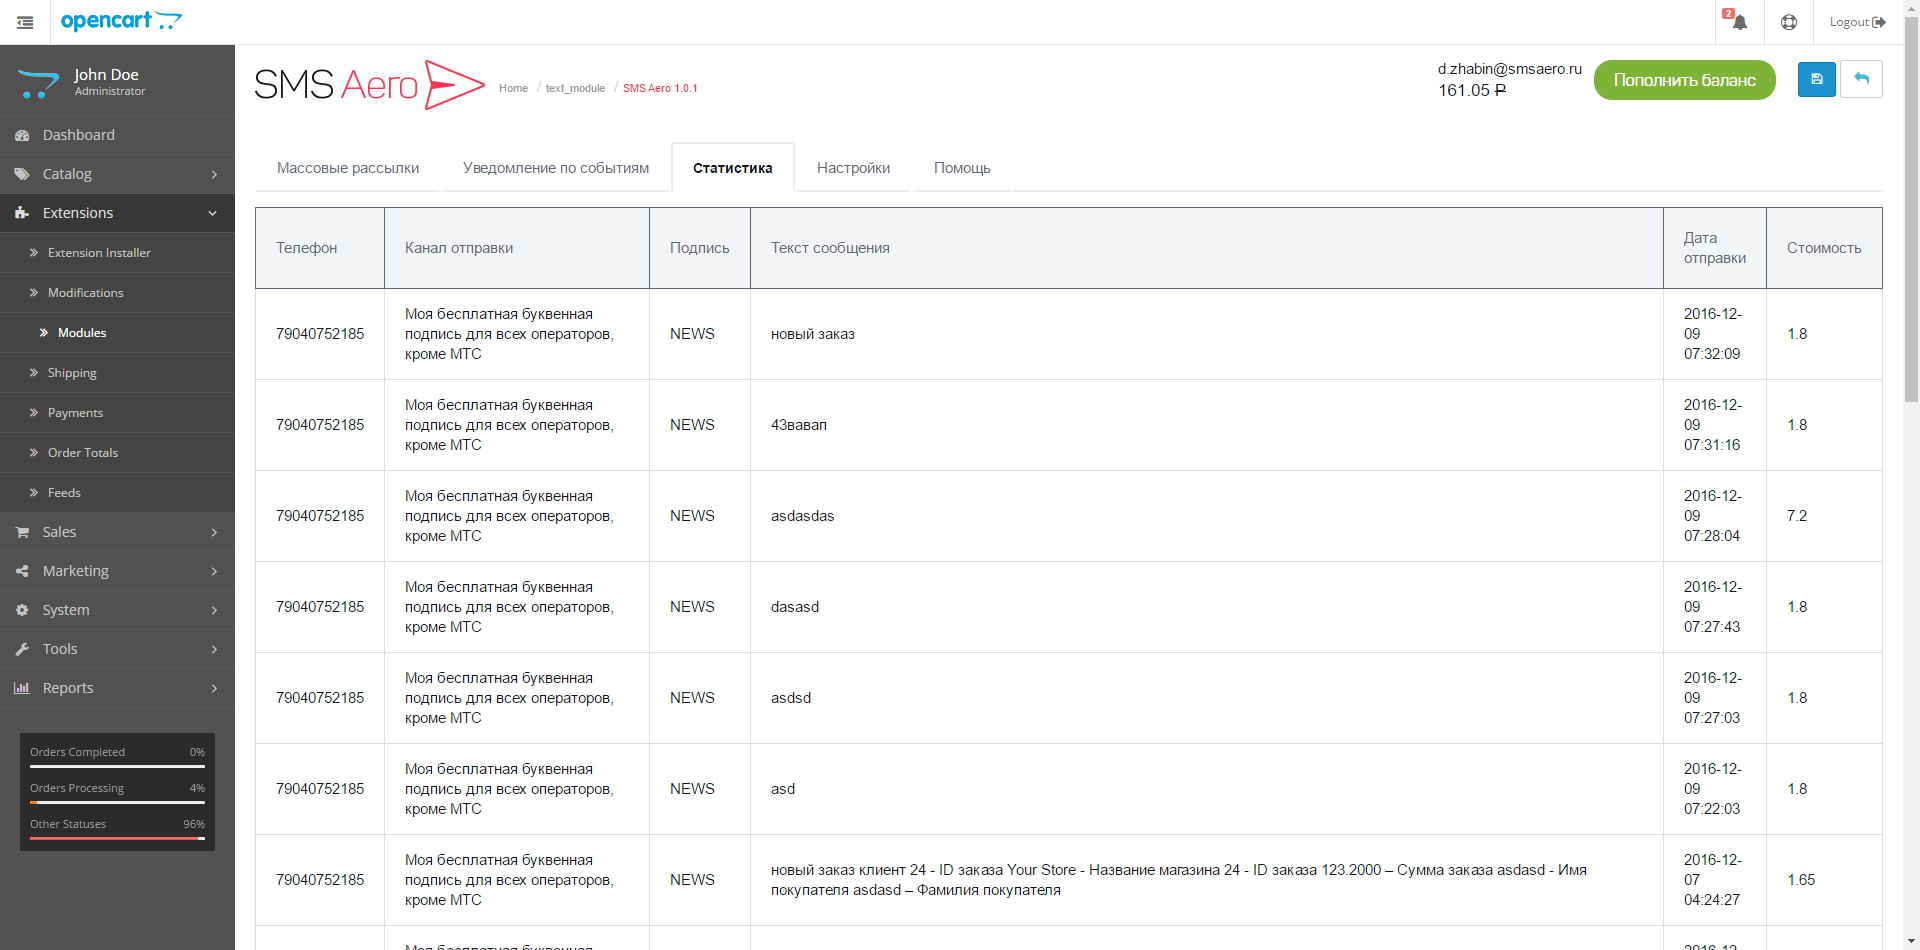This screenshot has height=950, width=1920.
Task: Click the John Doe profile cart avatar
Action: [x=39, y=83]
